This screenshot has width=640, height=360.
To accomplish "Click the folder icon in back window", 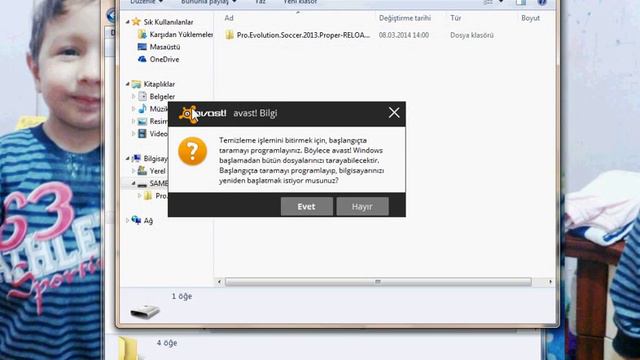I will 128,348.
